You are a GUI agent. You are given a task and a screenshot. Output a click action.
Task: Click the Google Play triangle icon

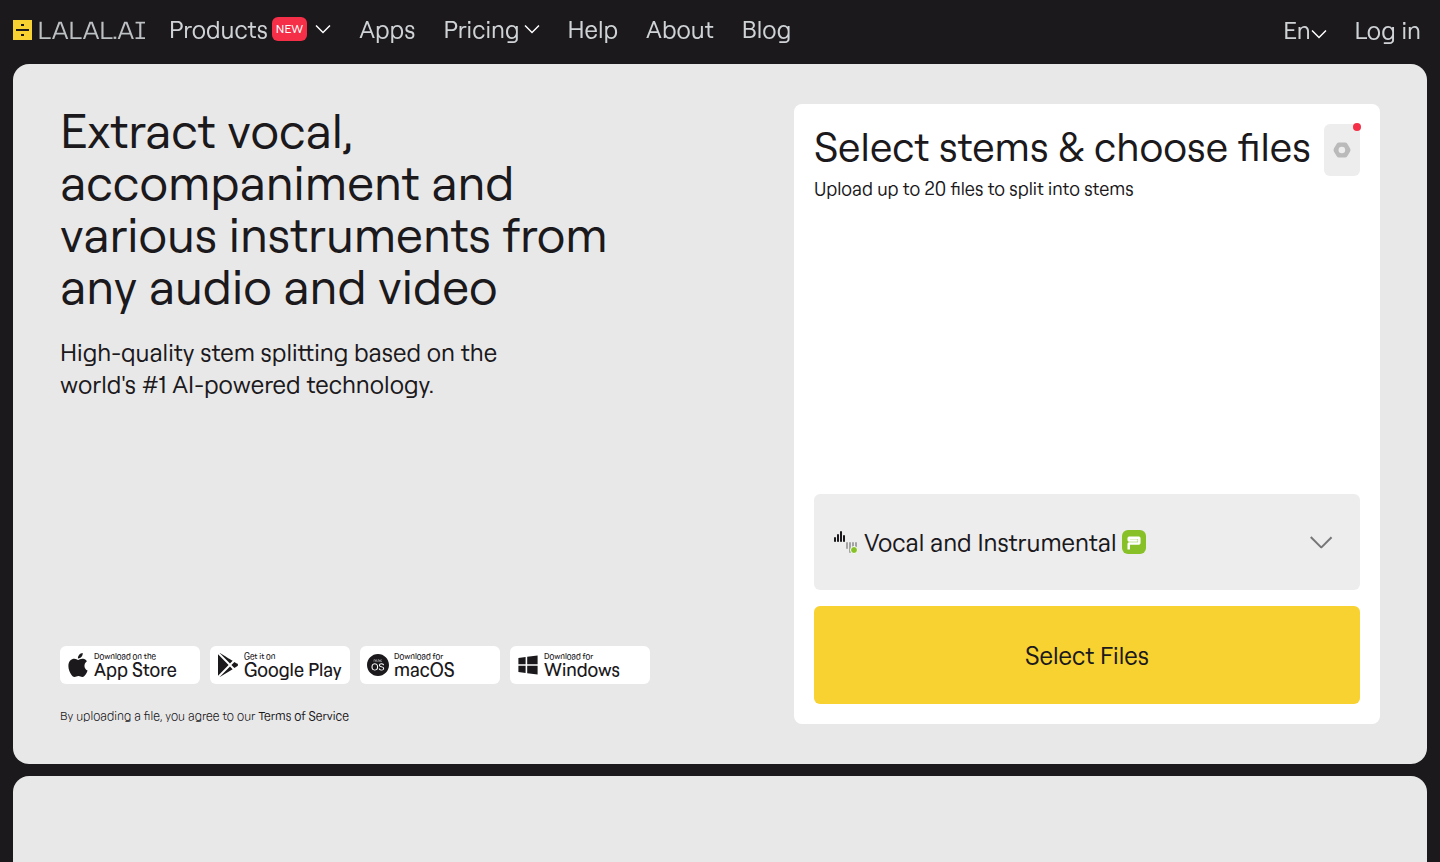pyautogui.click(x=227, y=665)
